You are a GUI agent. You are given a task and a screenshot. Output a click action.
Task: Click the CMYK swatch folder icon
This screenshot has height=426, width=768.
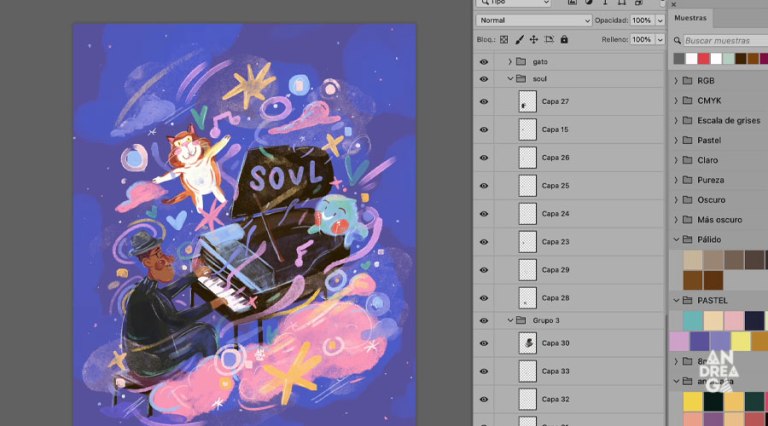tap(688, 100)
